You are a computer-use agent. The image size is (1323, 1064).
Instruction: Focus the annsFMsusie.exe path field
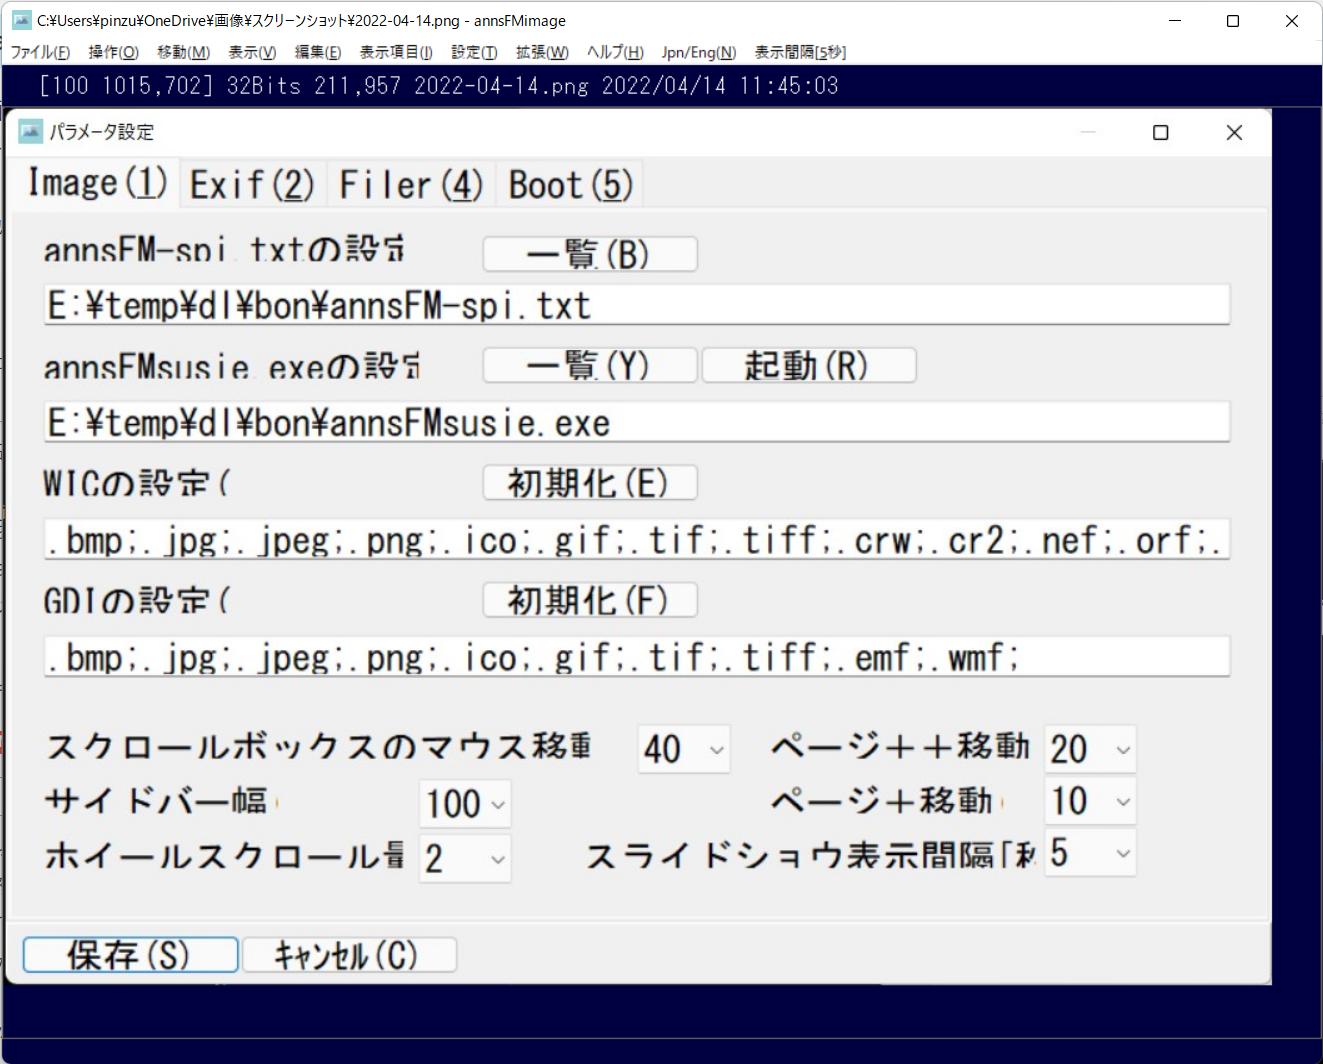click(637, 422)
